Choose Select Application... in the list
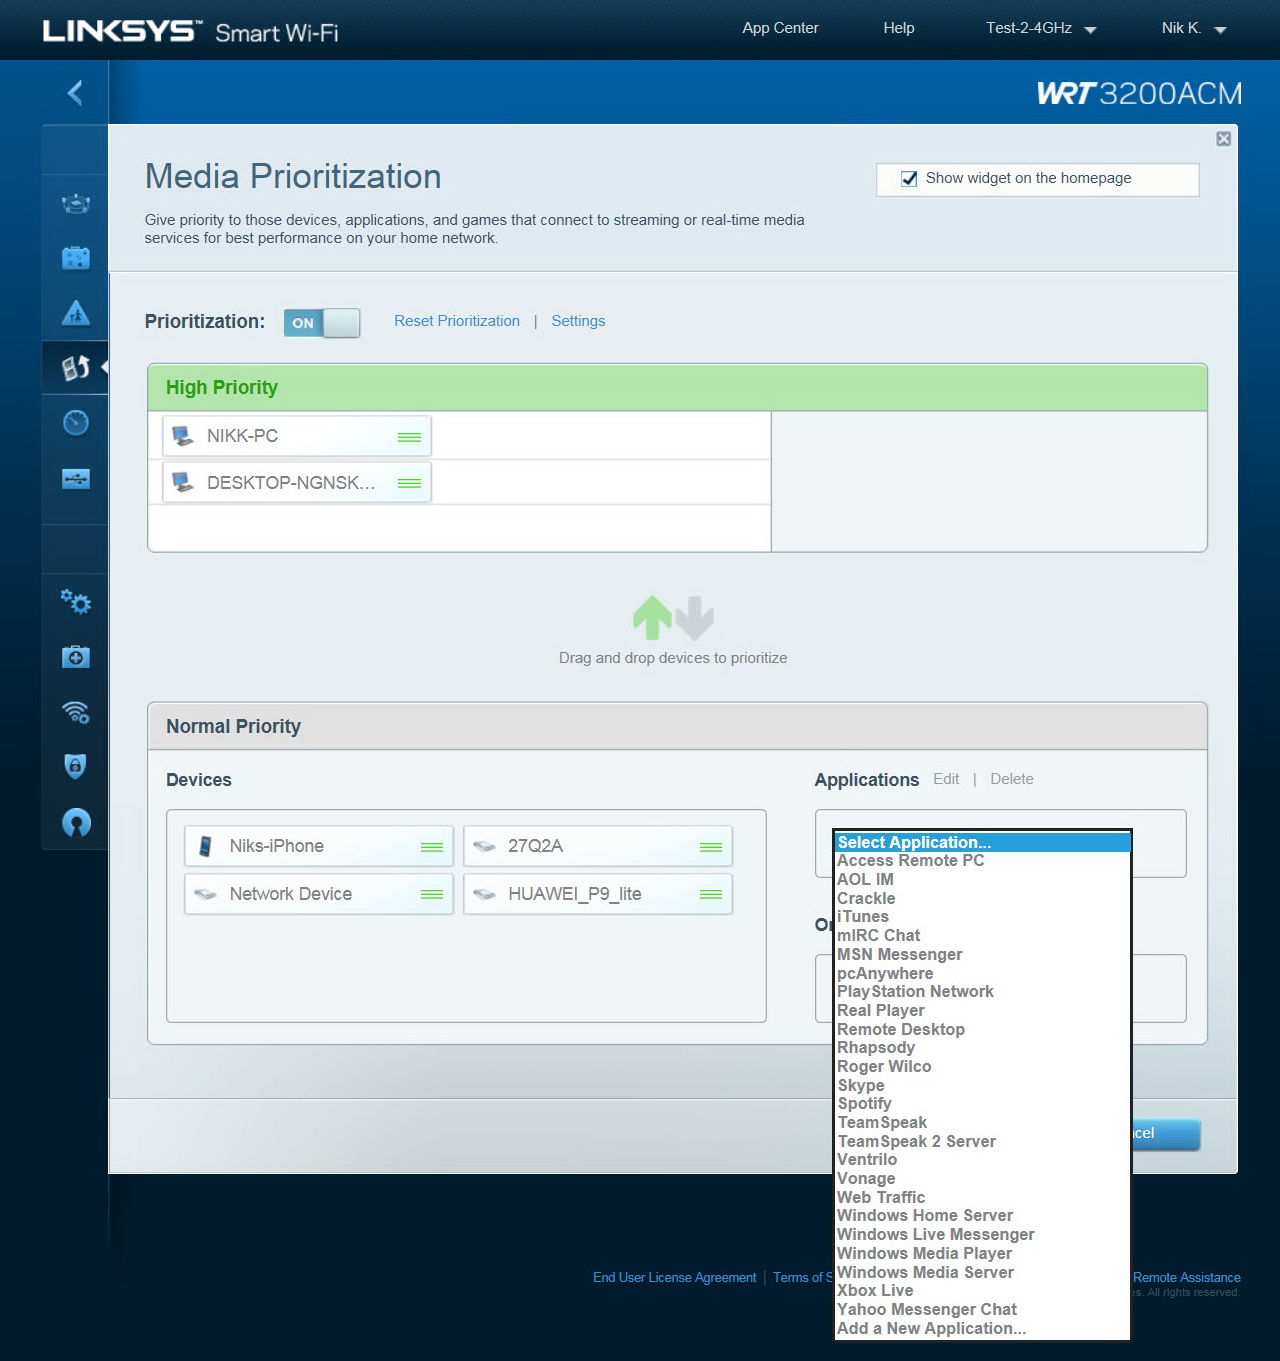Image resolution: width=1280 pixels, height=1361 pixels. tap(983, 842)
